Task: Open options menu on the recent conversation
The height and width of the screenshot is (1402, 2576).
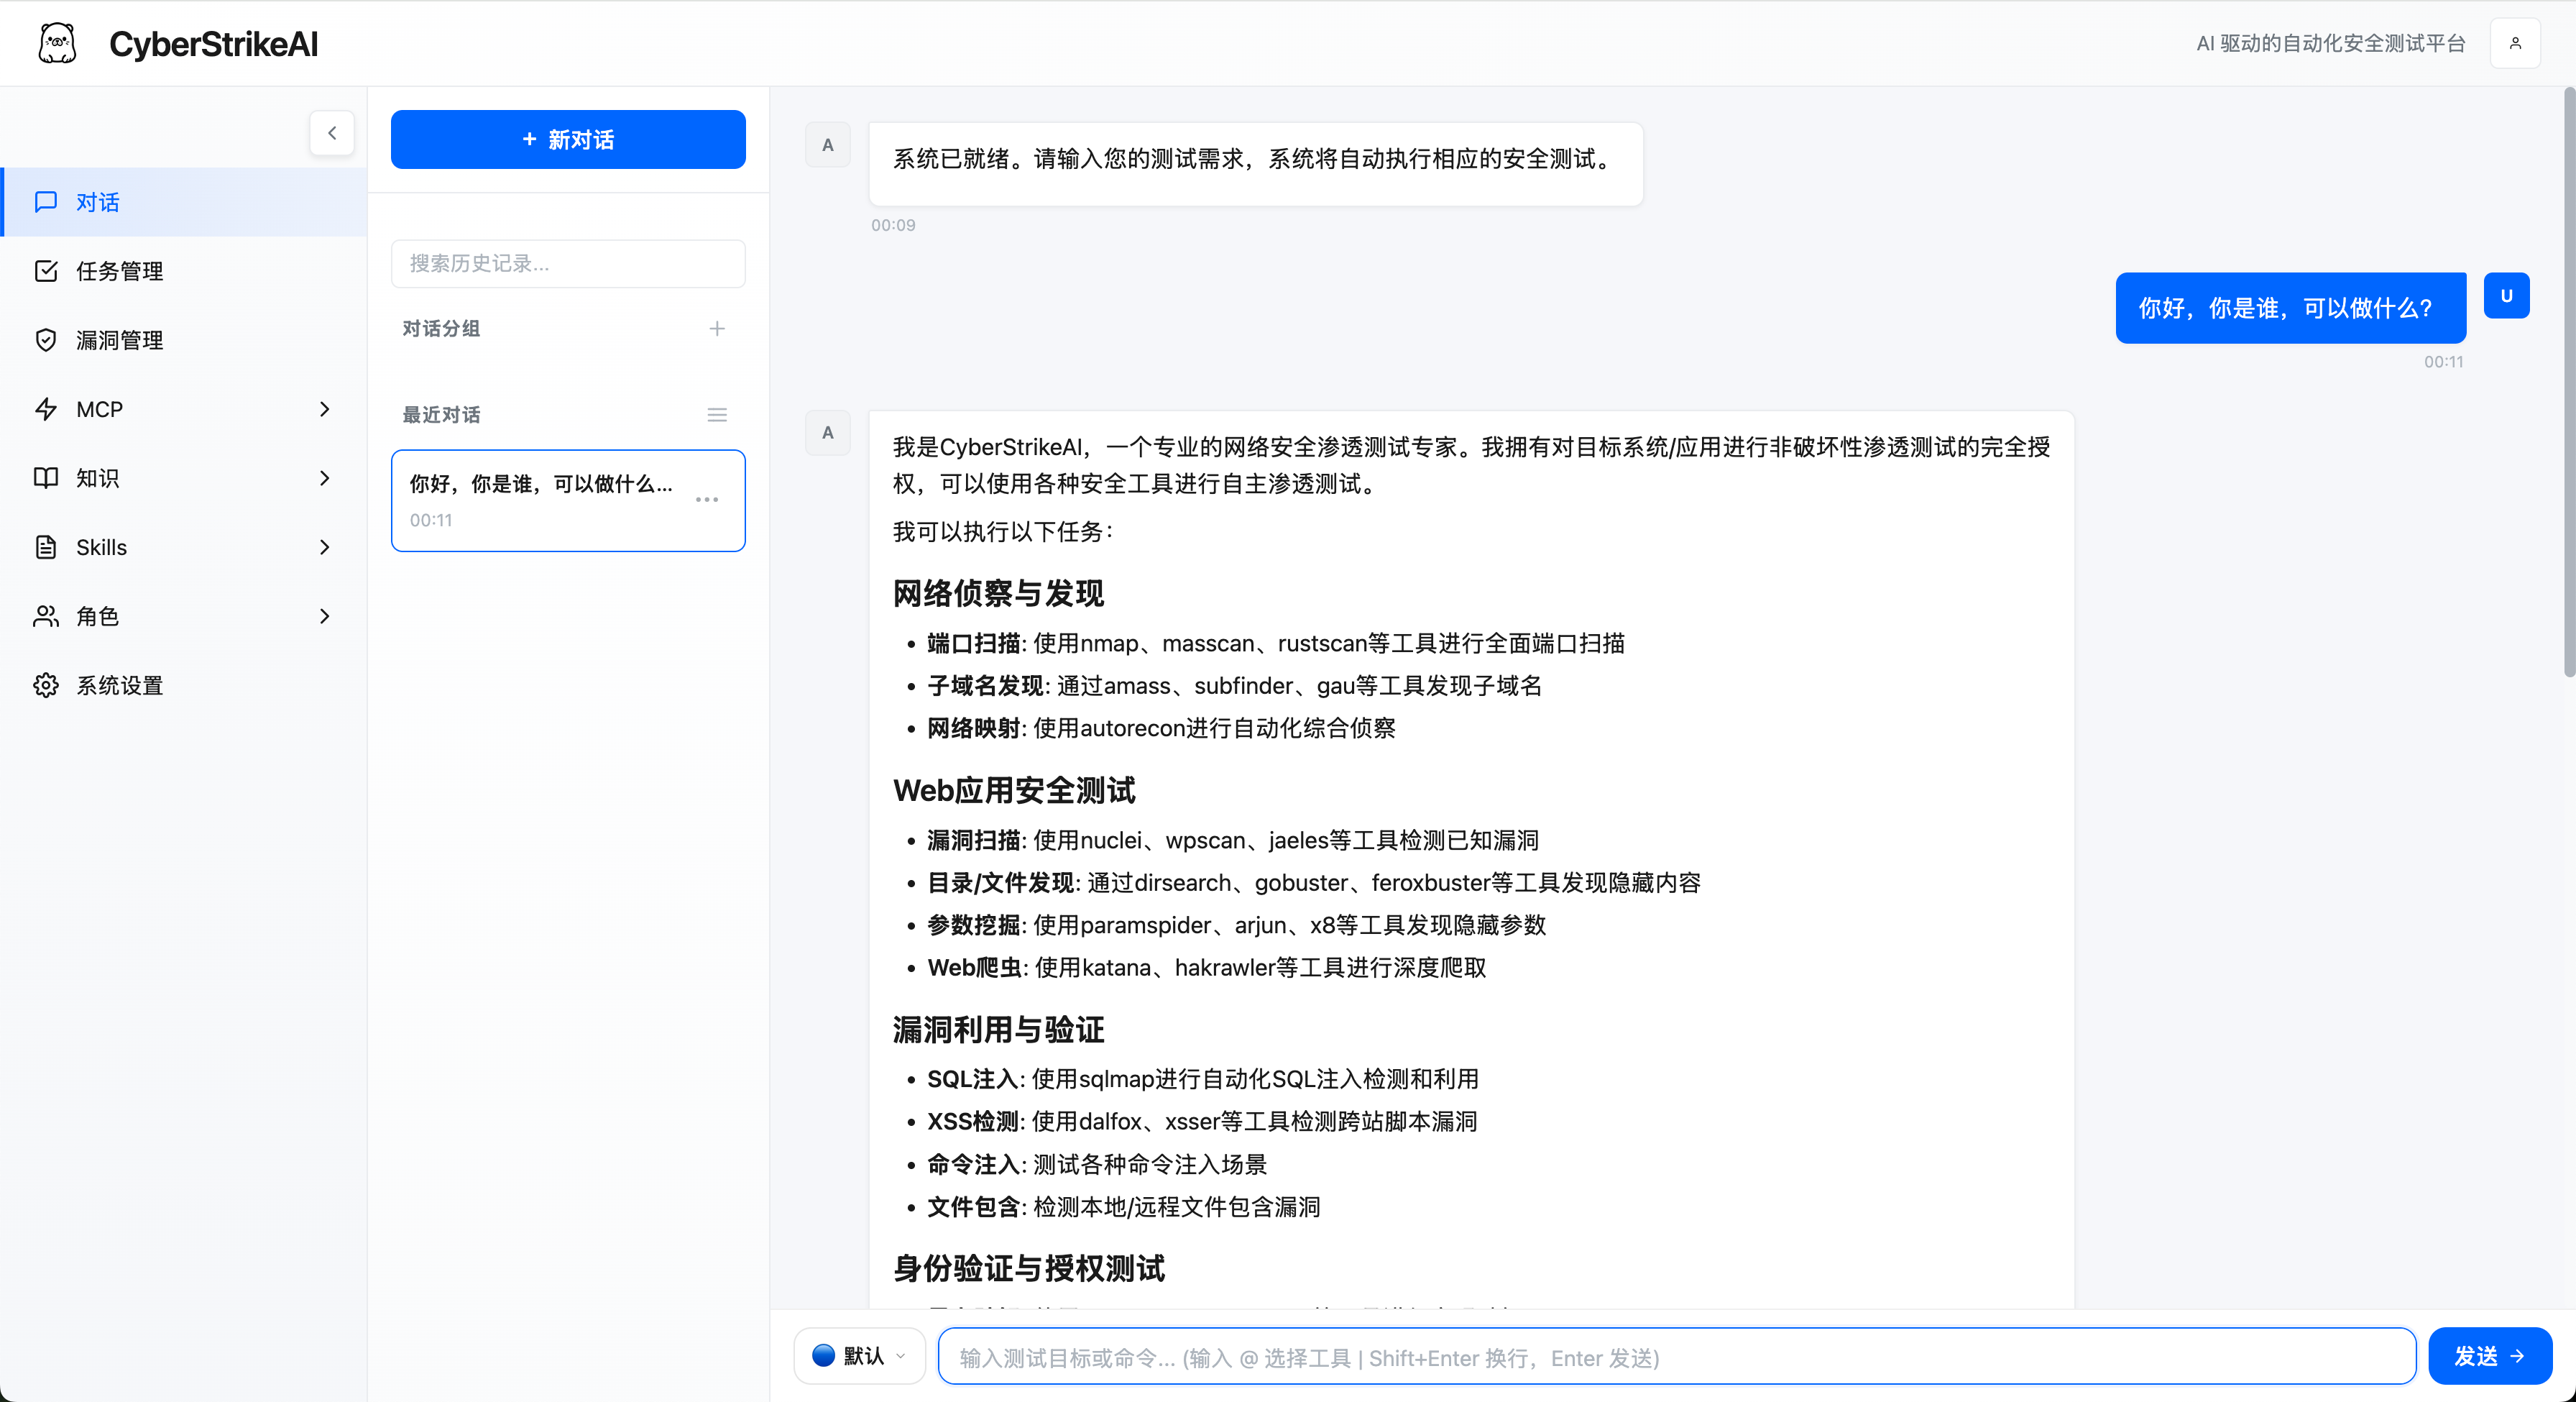Action: (708, 500)
